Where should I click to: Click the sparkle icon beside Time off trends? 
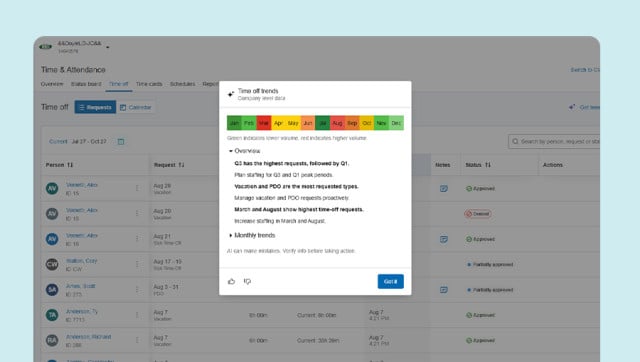[x=231, y=94]
